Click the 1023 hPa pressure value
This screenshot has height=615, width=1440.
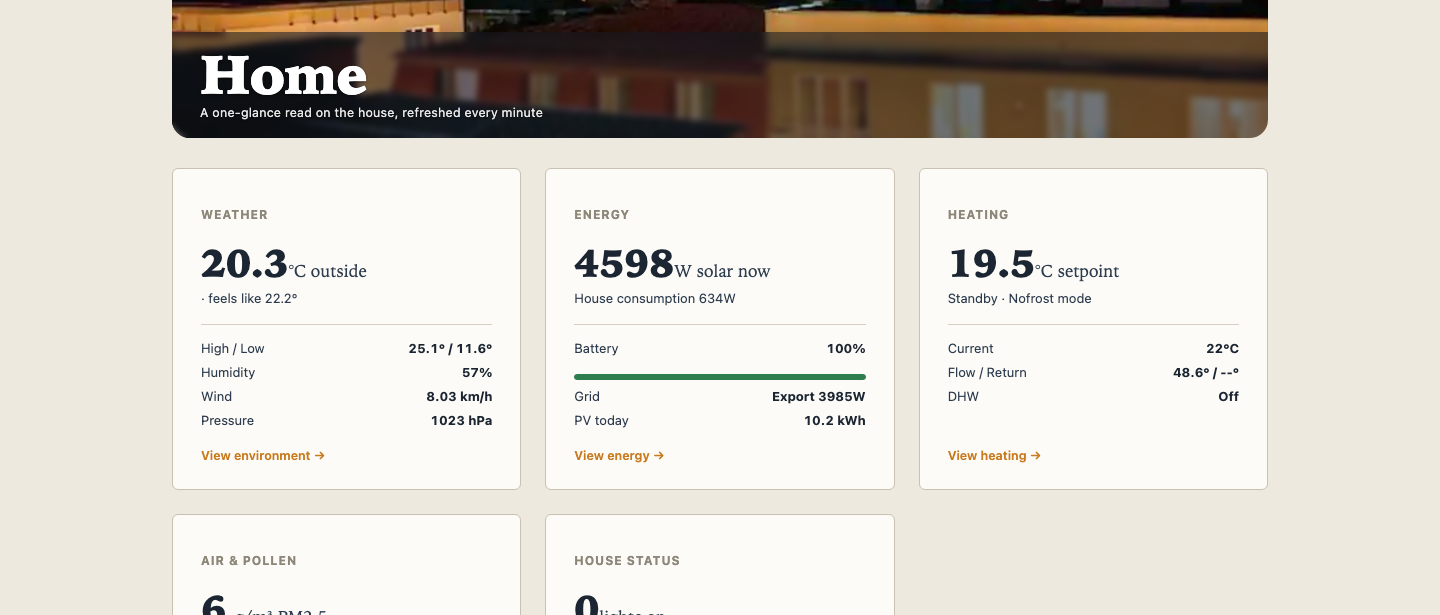(x=461, y=421)
